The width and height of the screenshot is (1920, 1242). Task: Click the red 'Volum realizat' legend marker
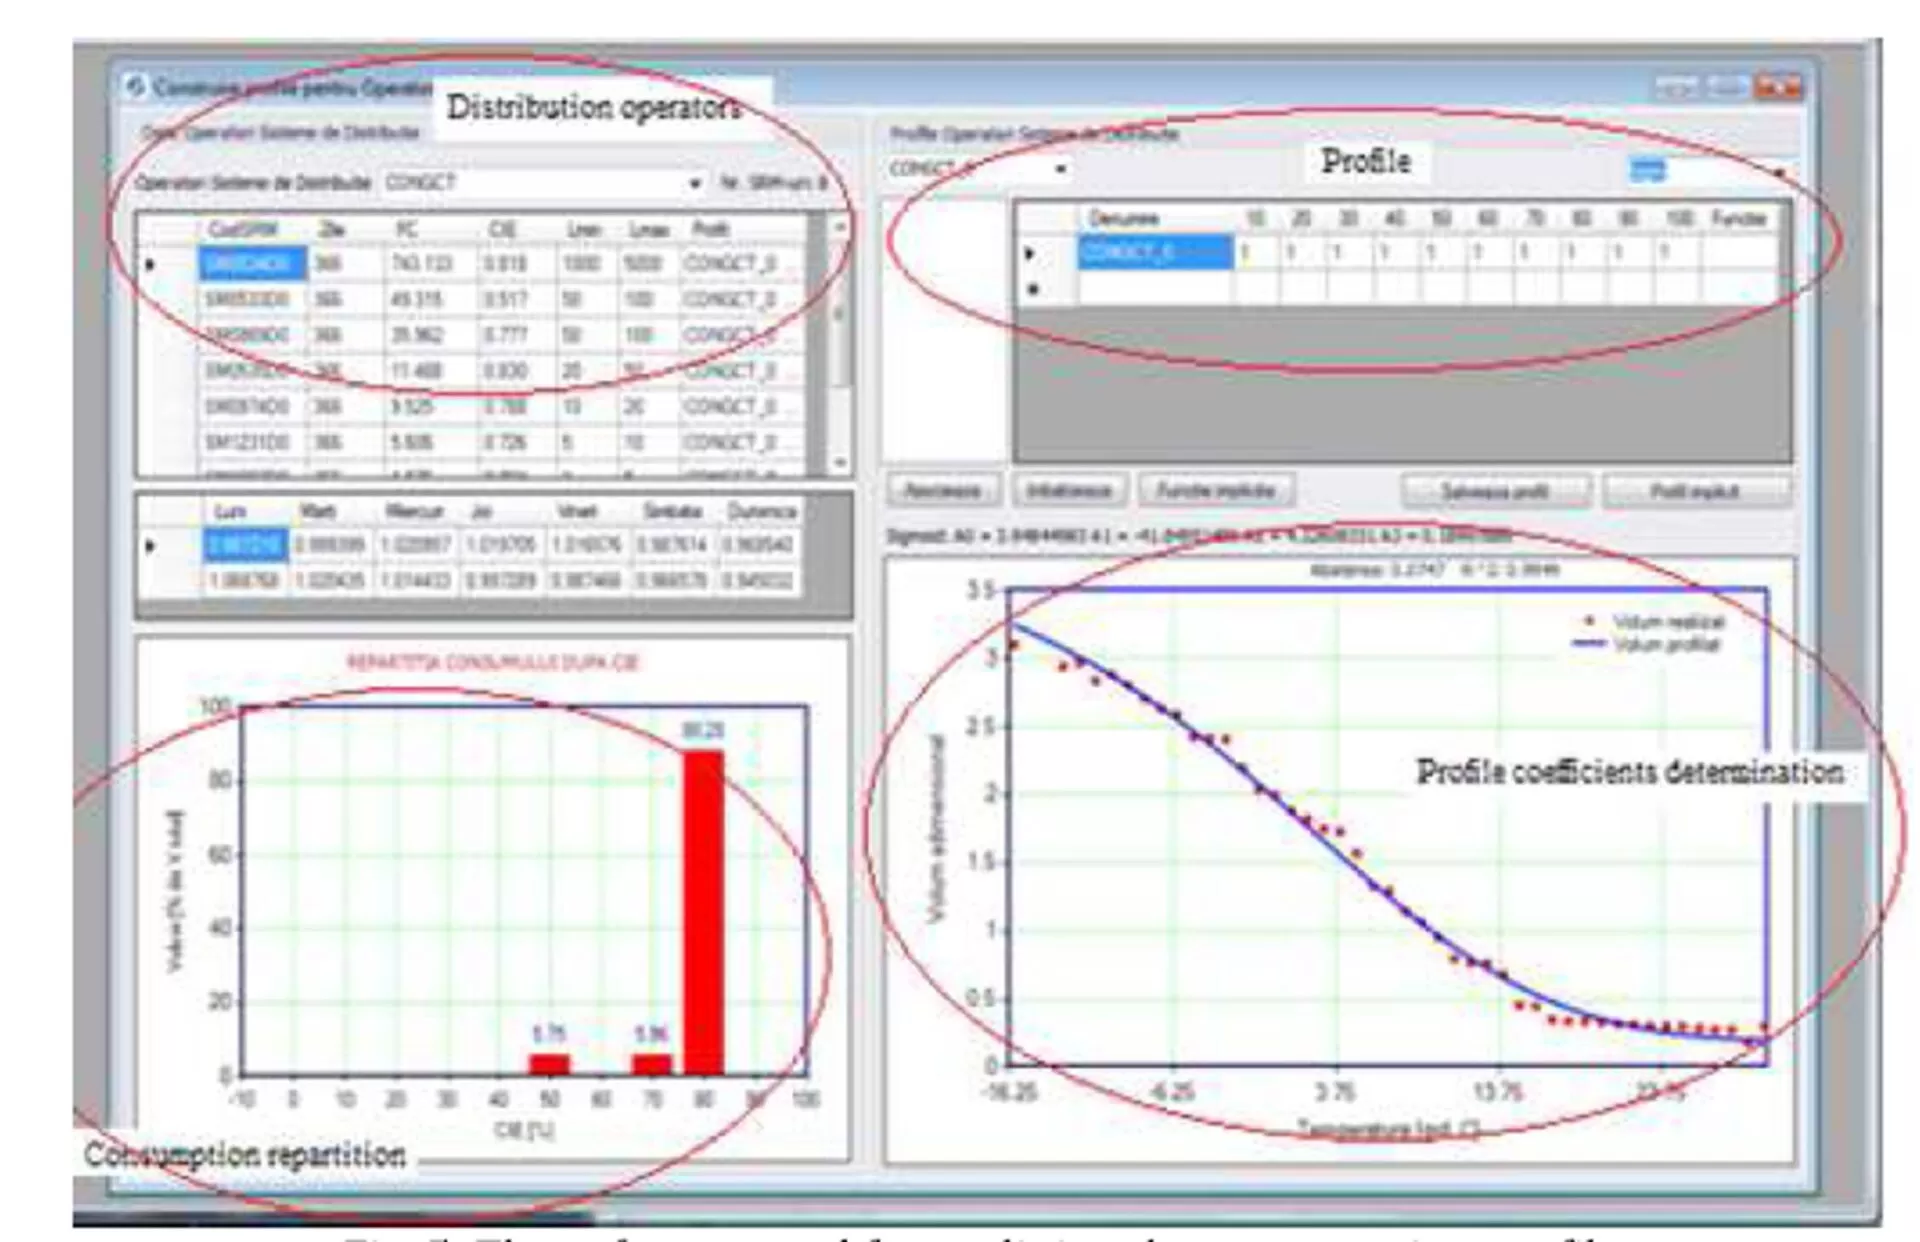point(1589,621)
